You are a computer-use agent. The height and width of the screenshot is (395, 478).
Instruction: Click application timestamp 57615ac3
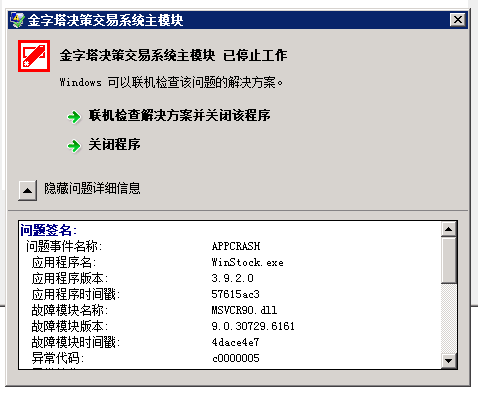click(x=235, y=294)
